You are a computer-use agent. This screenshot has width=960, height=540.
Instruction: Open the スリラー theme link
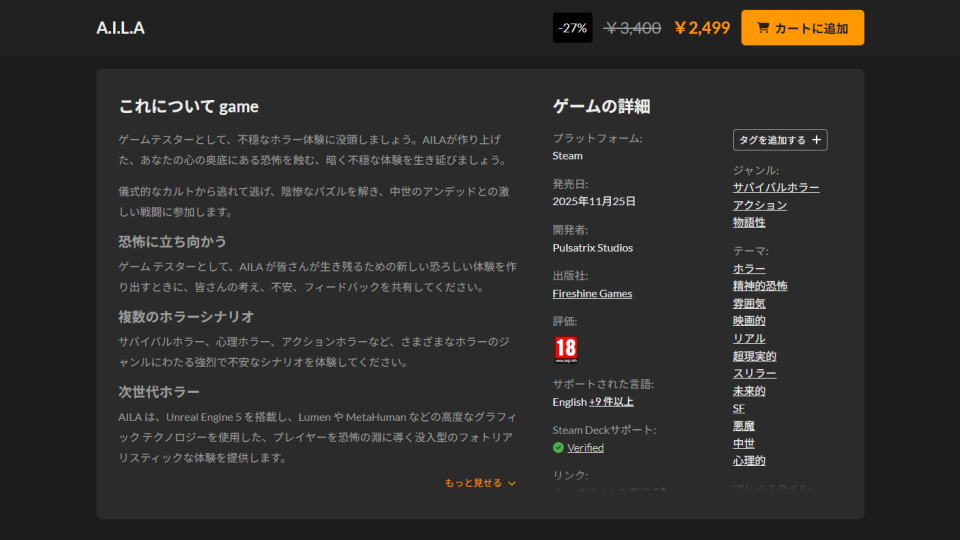pos(754,373)
